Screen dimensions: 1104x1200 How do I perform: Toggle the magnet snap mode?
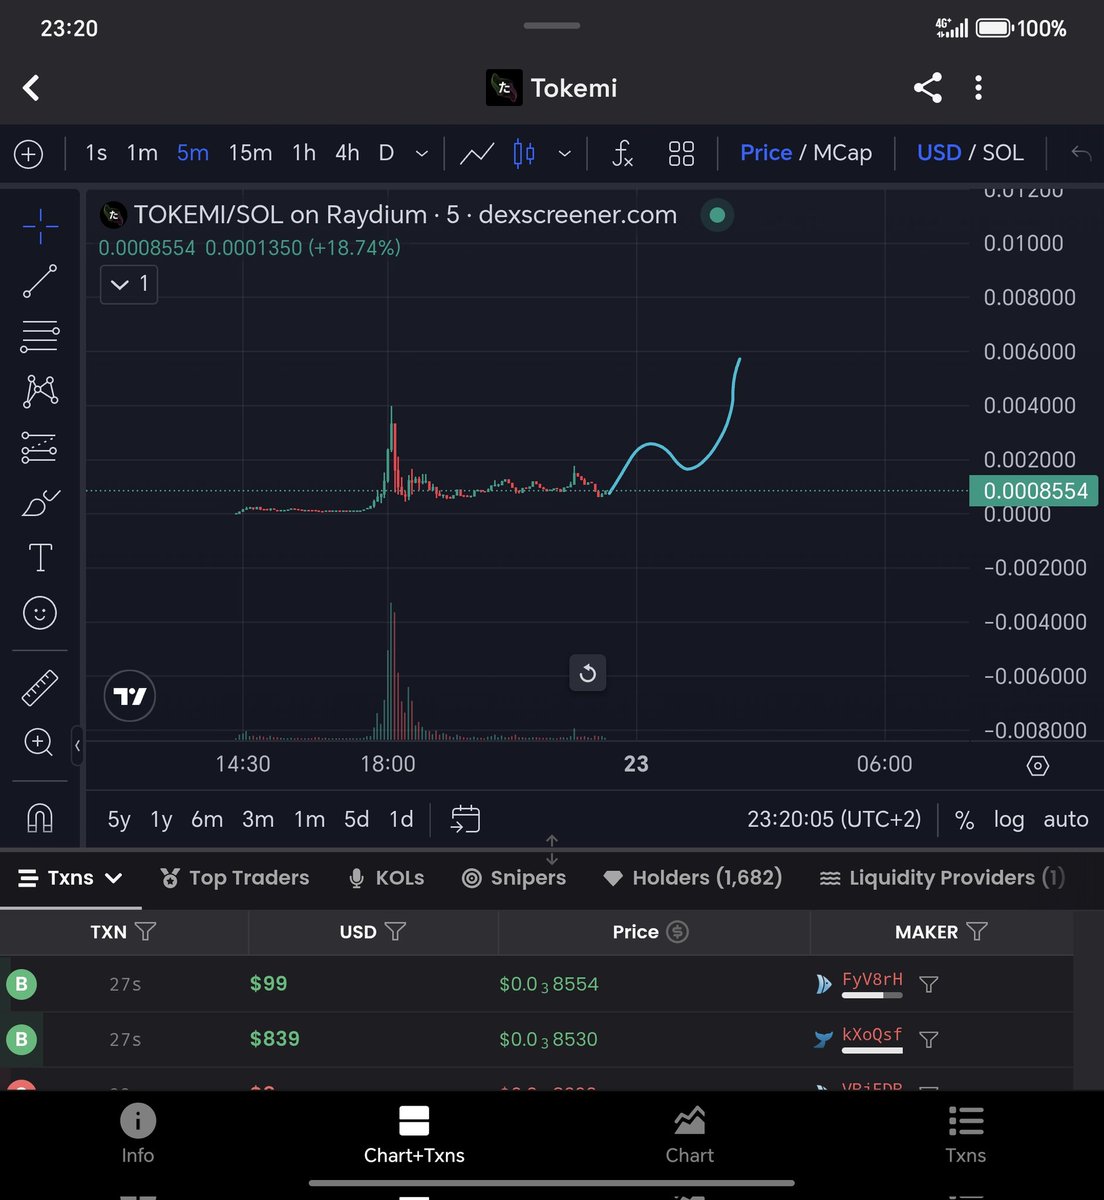40,818
